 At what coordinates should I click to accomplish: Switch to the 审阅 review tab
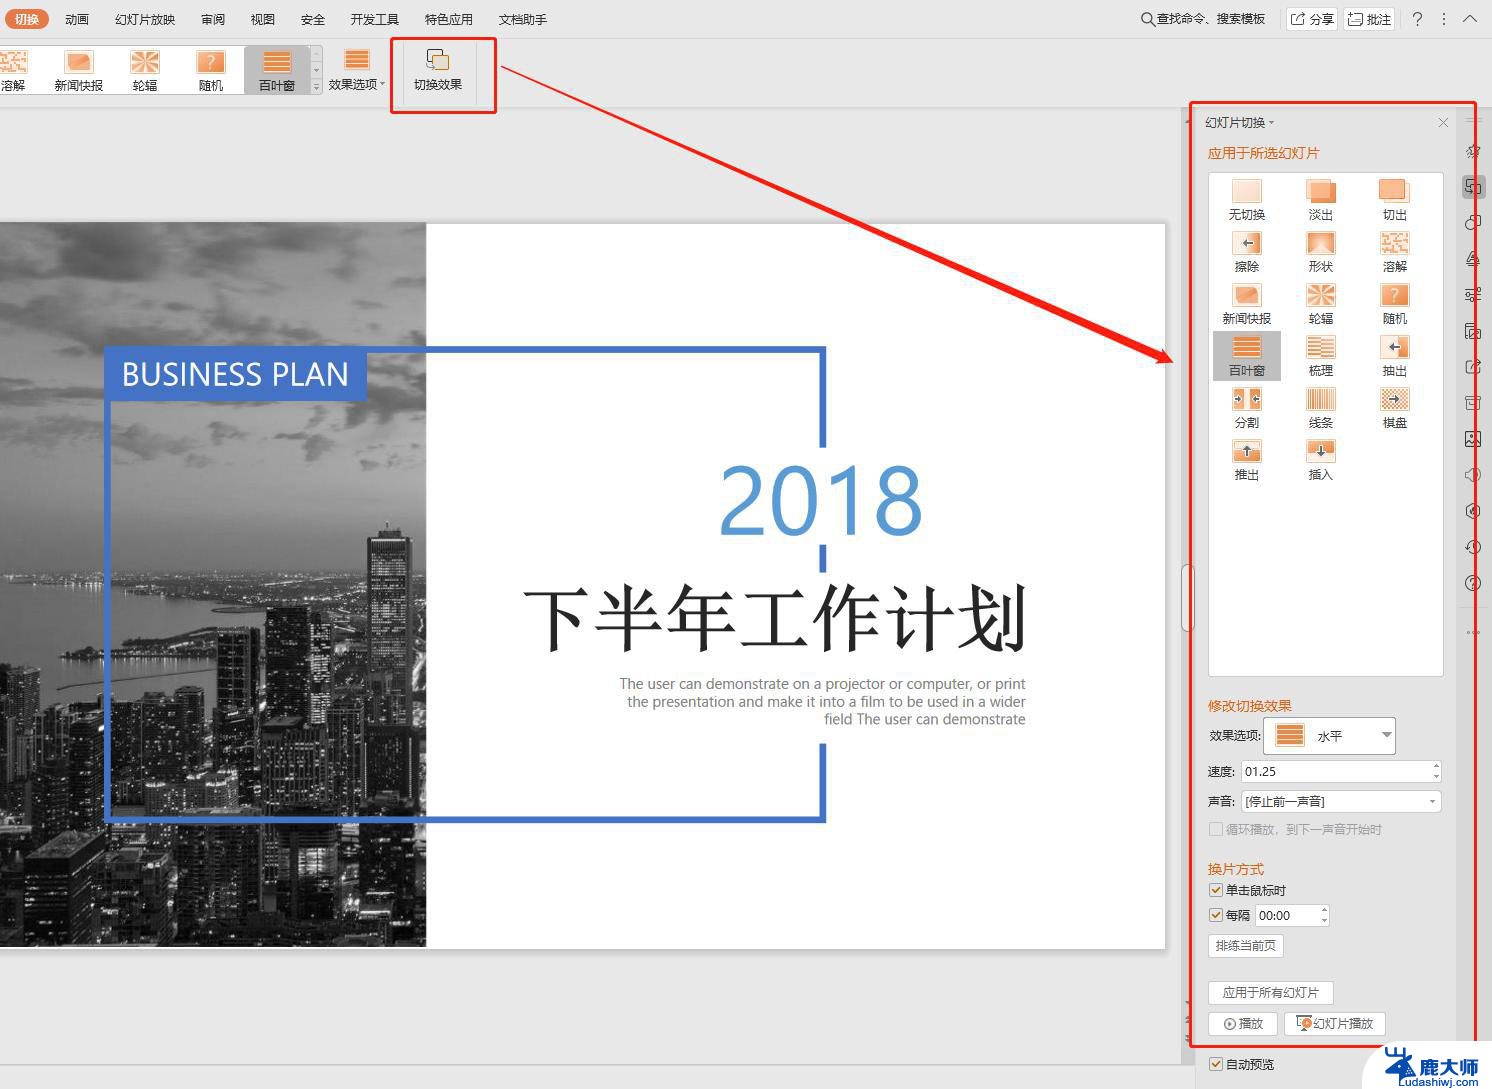pos(213,19)
